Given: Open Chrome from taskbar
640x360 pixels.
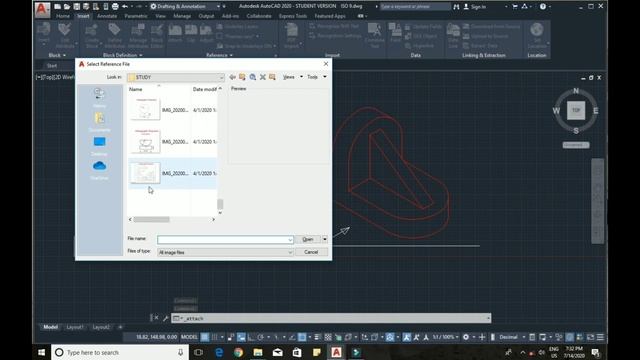Looking at the screenshot, I should [x=238, y=352].
